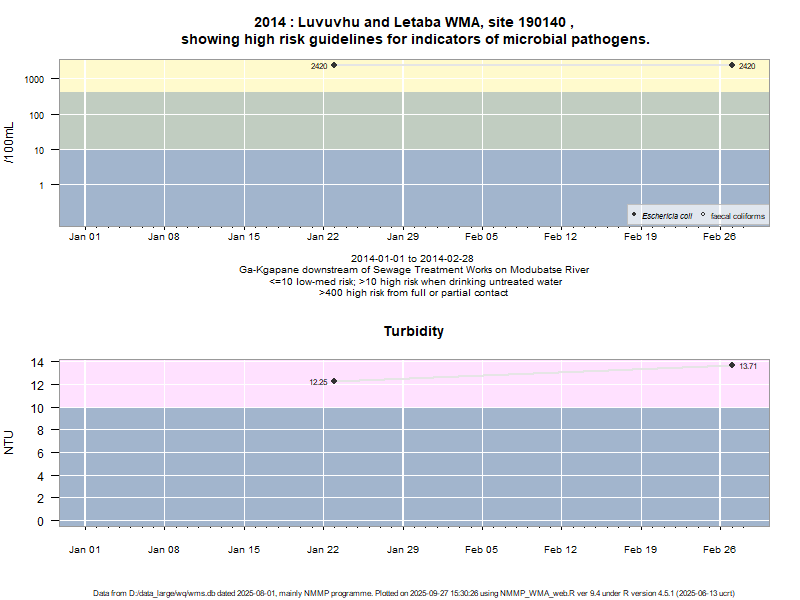Click the E. coli data point labeled 2420 near Jan 22
The height and width of the screenshot is (600, 800).
(334, 65)
